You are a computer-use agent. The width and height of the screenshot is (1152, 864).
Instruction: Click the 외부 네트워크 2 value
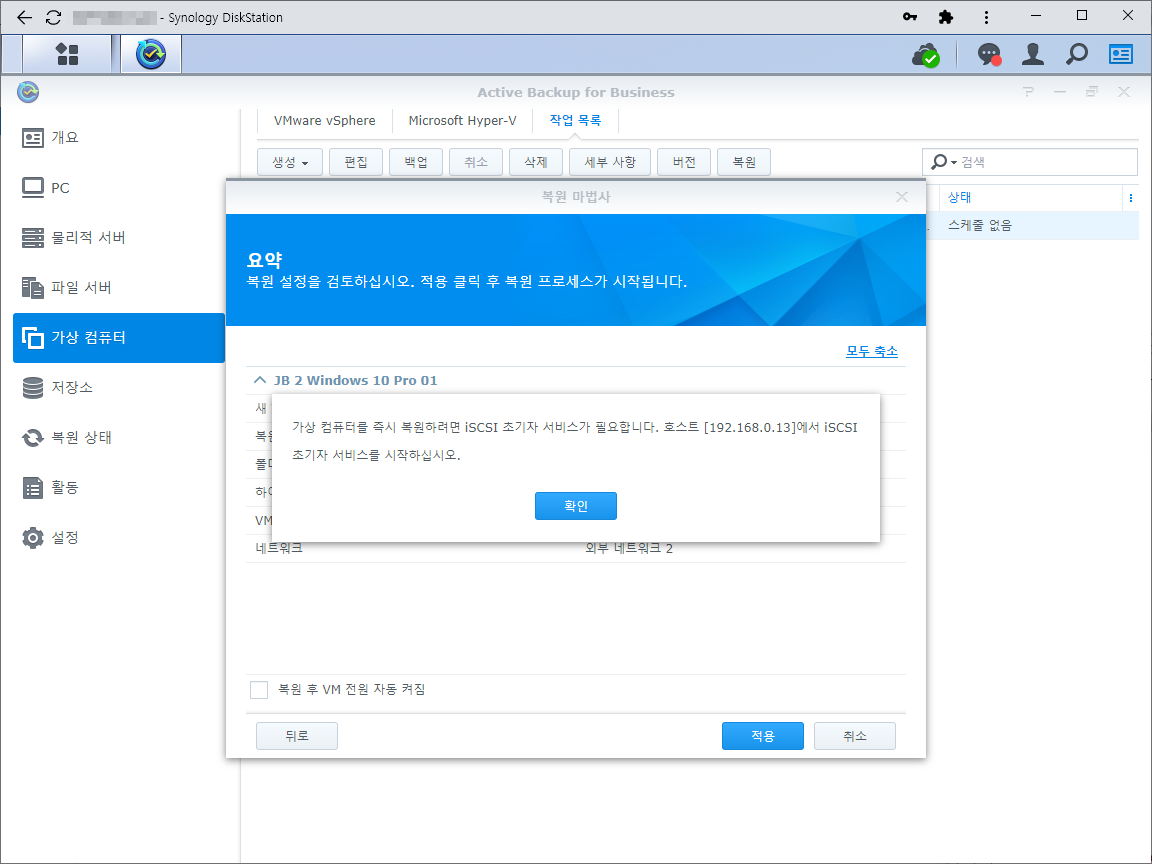coord(629,548)
